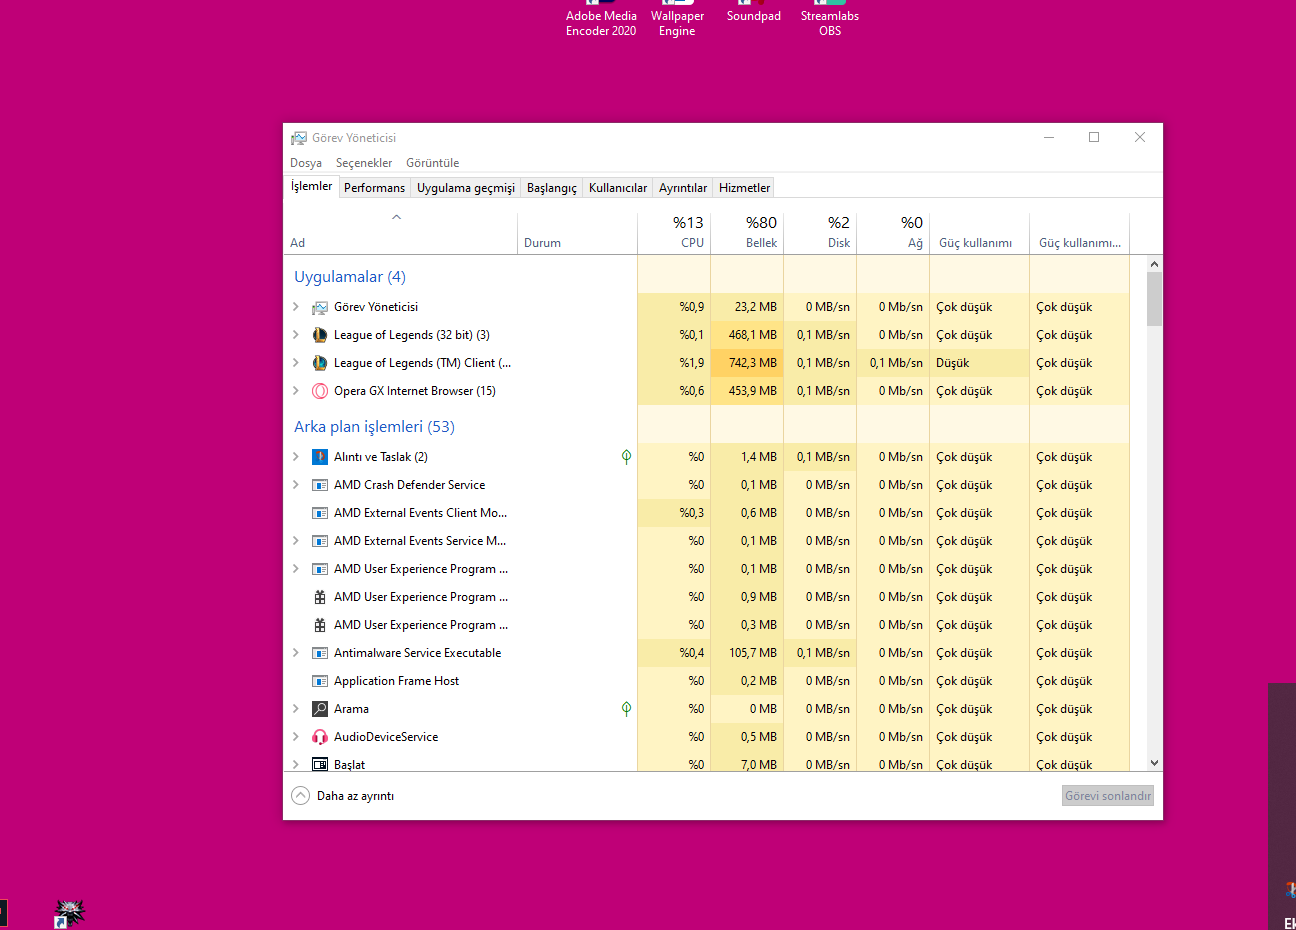This screenshot has width=1296, height=930.
Task: Expand the AMD Crash Defender Service row
Action: (x=296, y=485)
